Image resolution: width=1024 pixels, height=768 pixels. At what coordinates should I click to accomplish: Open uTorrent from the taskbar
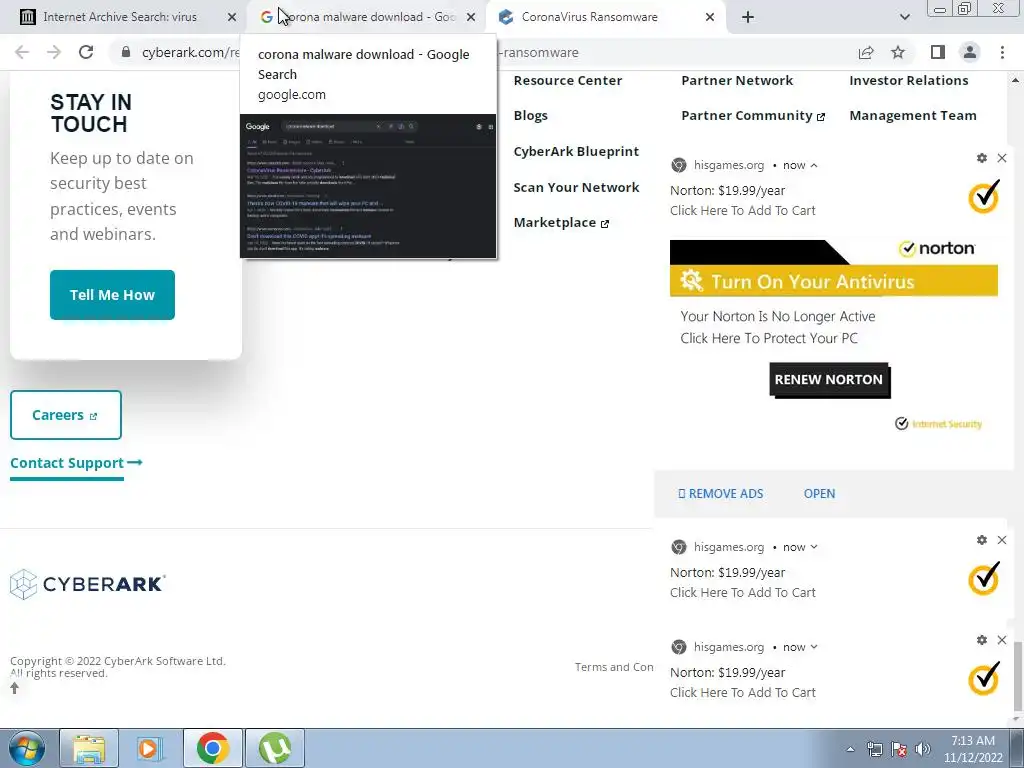click(x=275, y=748)
